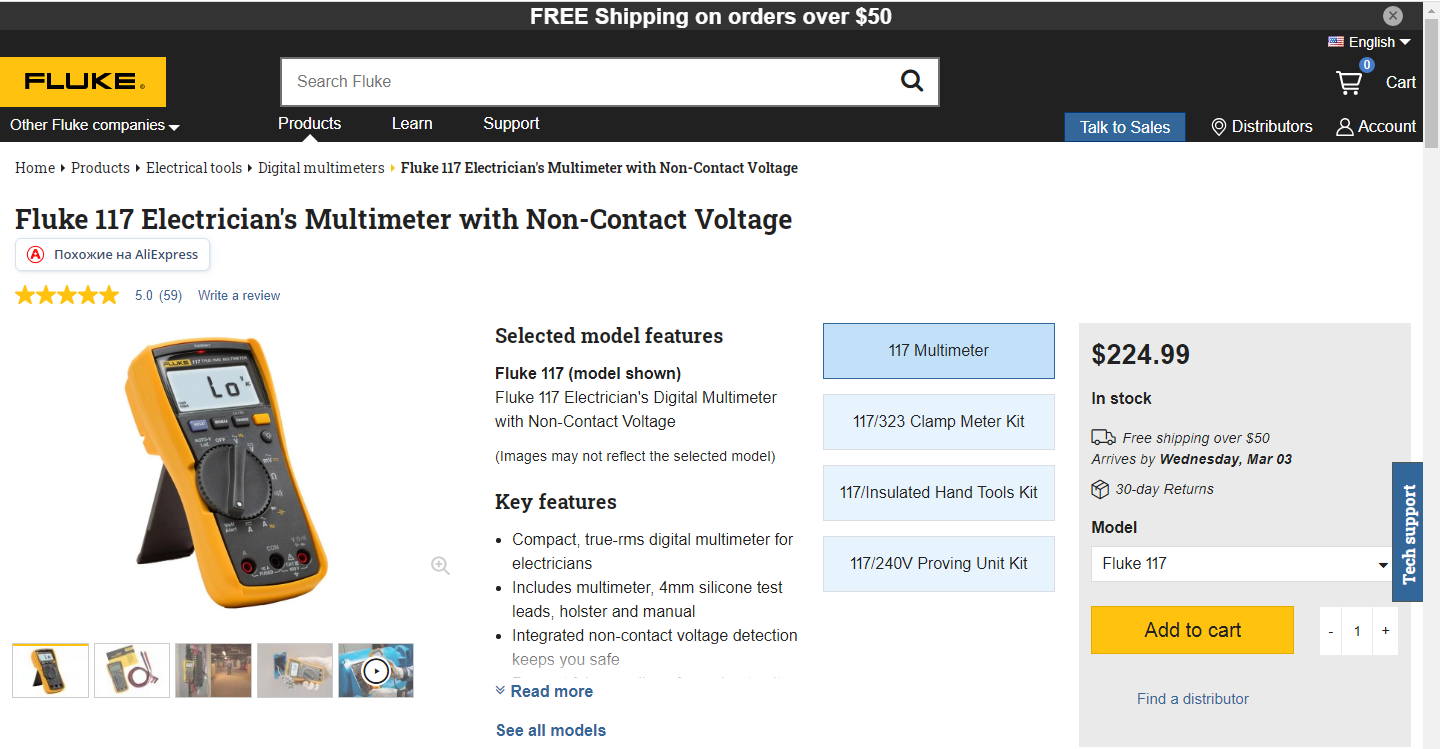Click the zoom magnifier on product image

point(440,565)
